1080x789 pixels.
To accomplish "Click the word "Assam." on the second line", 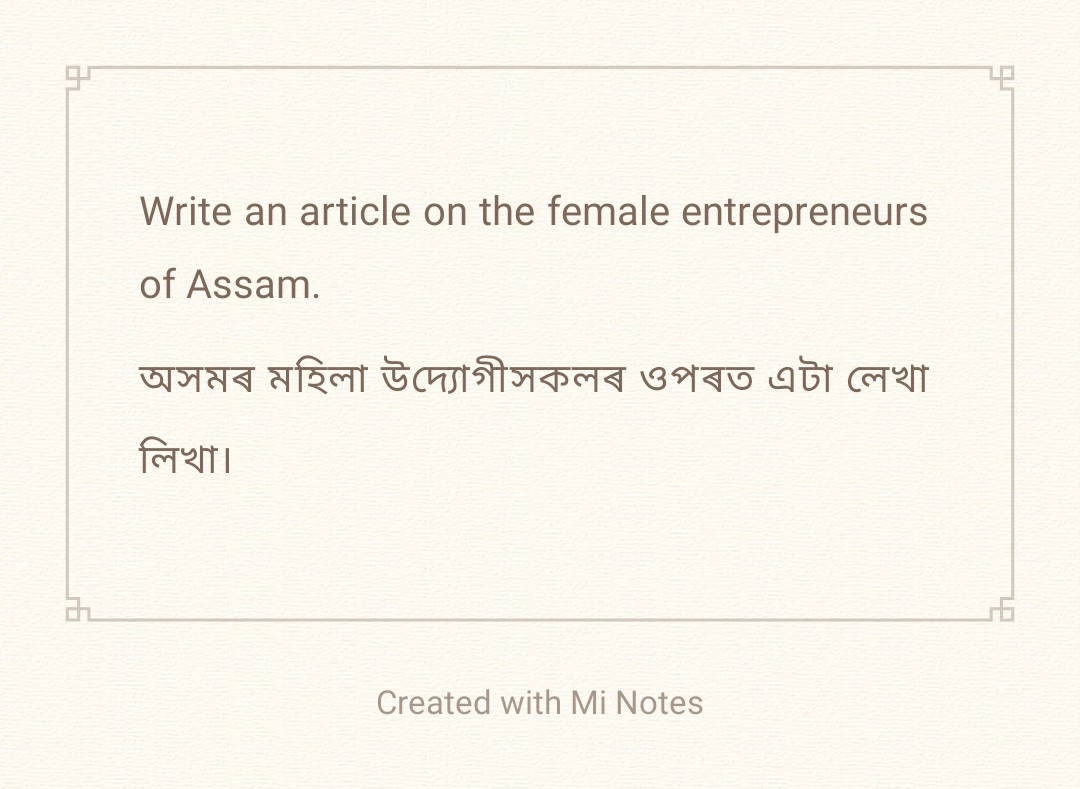I will point(254,285).
